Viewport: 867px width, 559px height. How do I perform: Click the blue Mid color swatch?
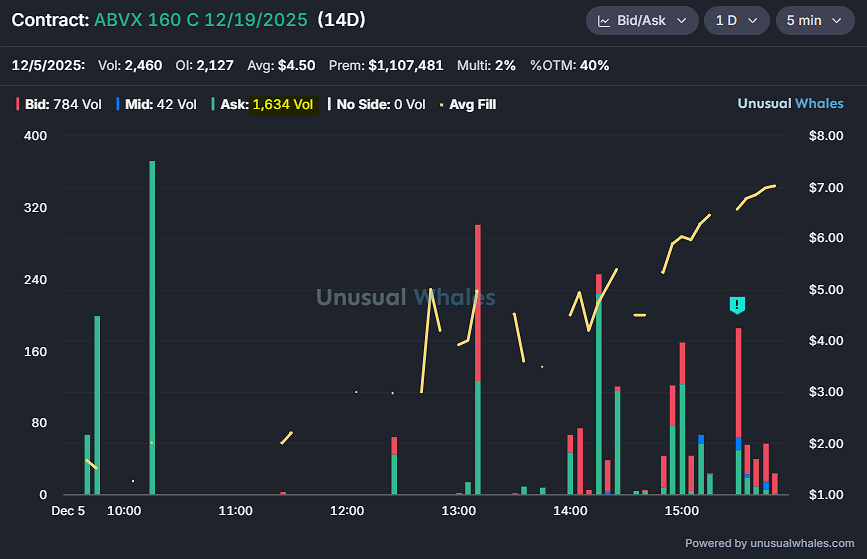(x=118, y=104)
